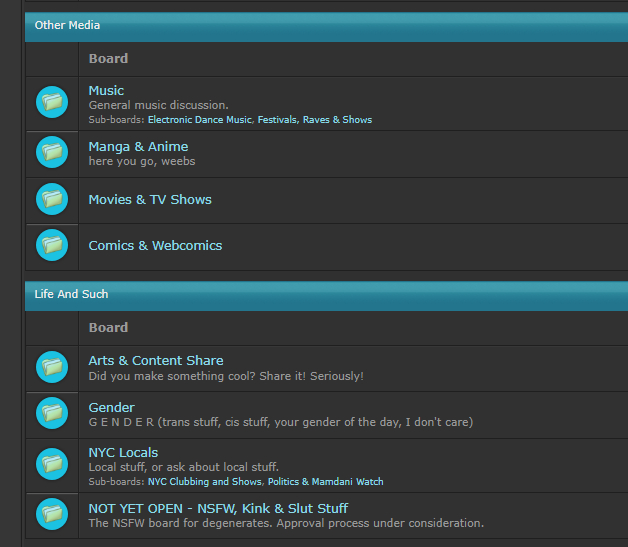Open the Music board
The image size is (628, 547).
pyautogui.click(x=106, y=91)
